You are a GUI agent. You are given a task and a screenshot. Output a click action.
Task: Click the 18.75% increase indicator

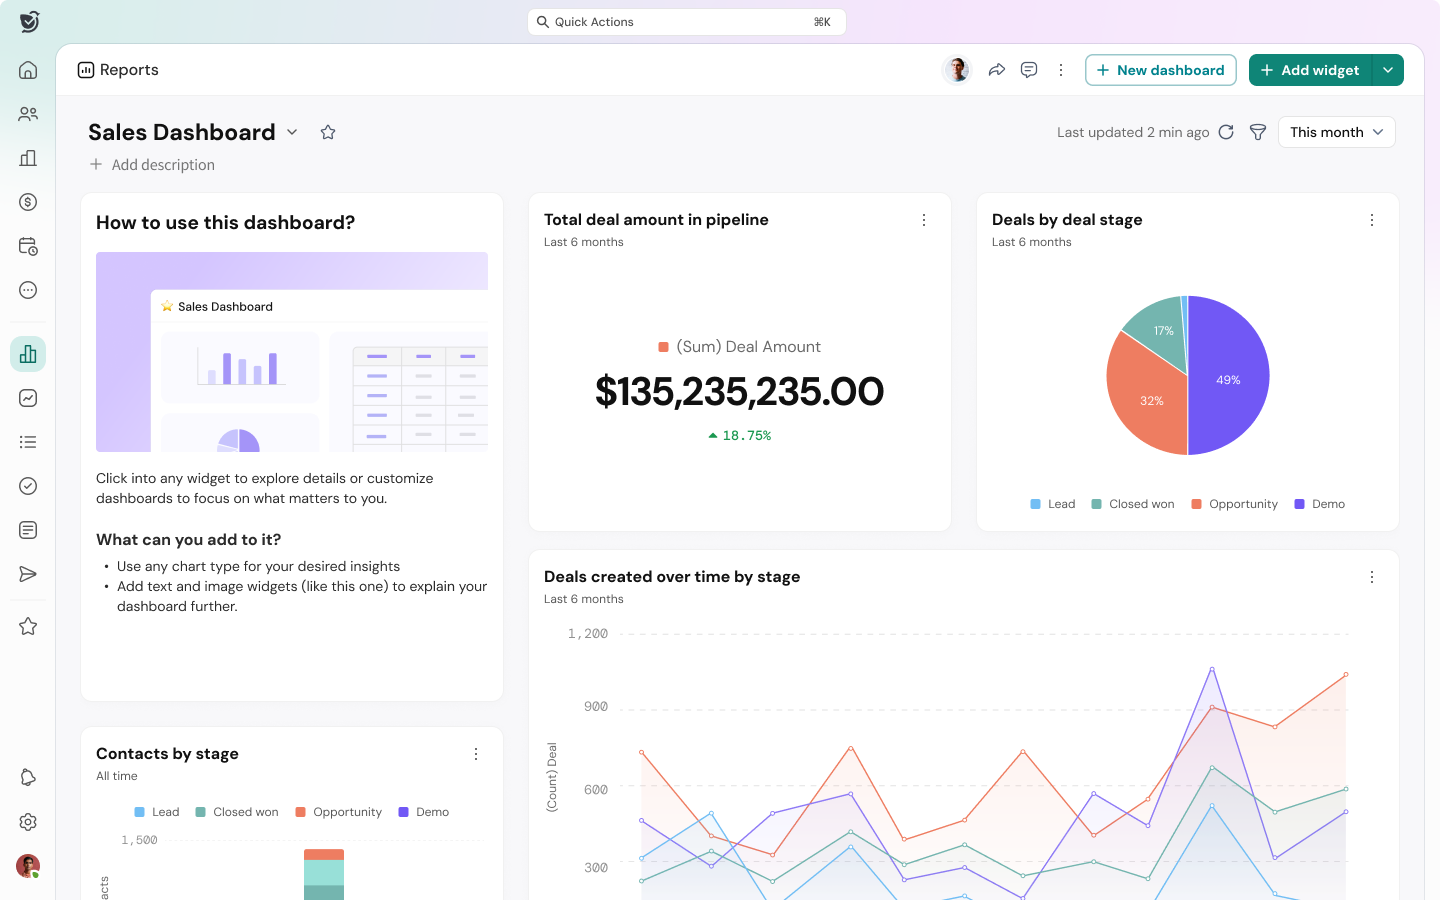point(739,436)
